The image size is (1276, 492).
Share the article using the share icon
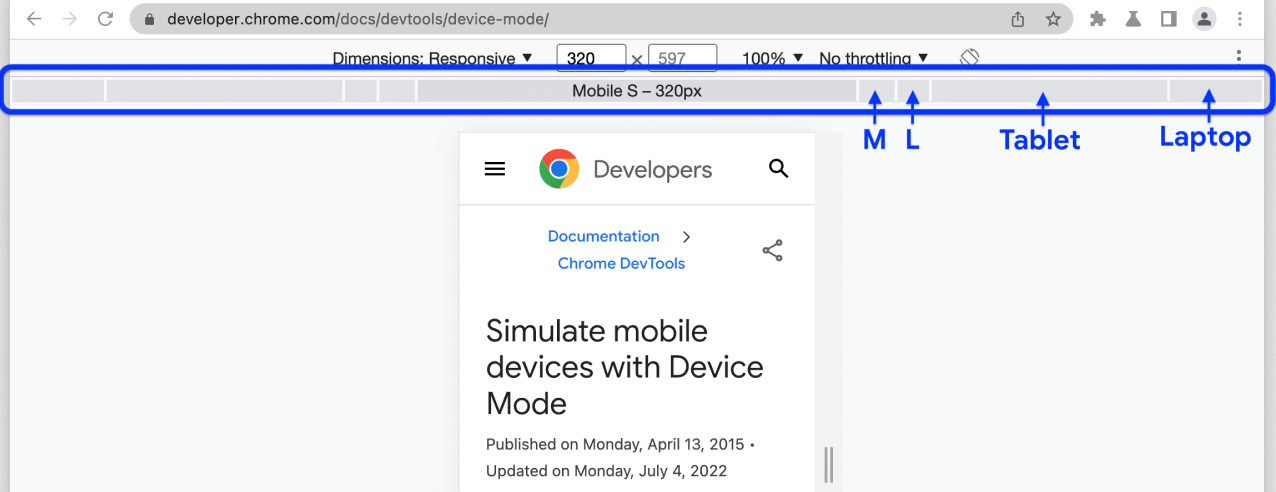pos(772,250)
